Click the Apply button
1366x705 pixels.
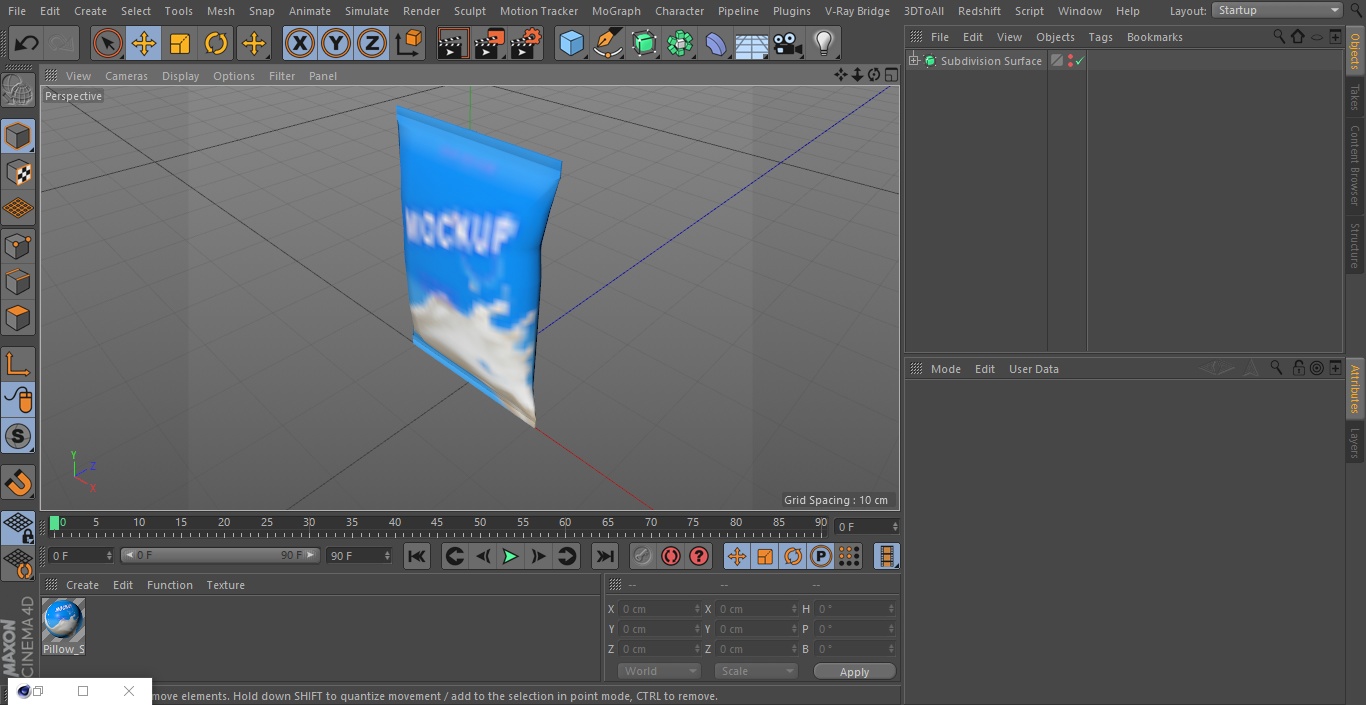(x=854, y=671)
